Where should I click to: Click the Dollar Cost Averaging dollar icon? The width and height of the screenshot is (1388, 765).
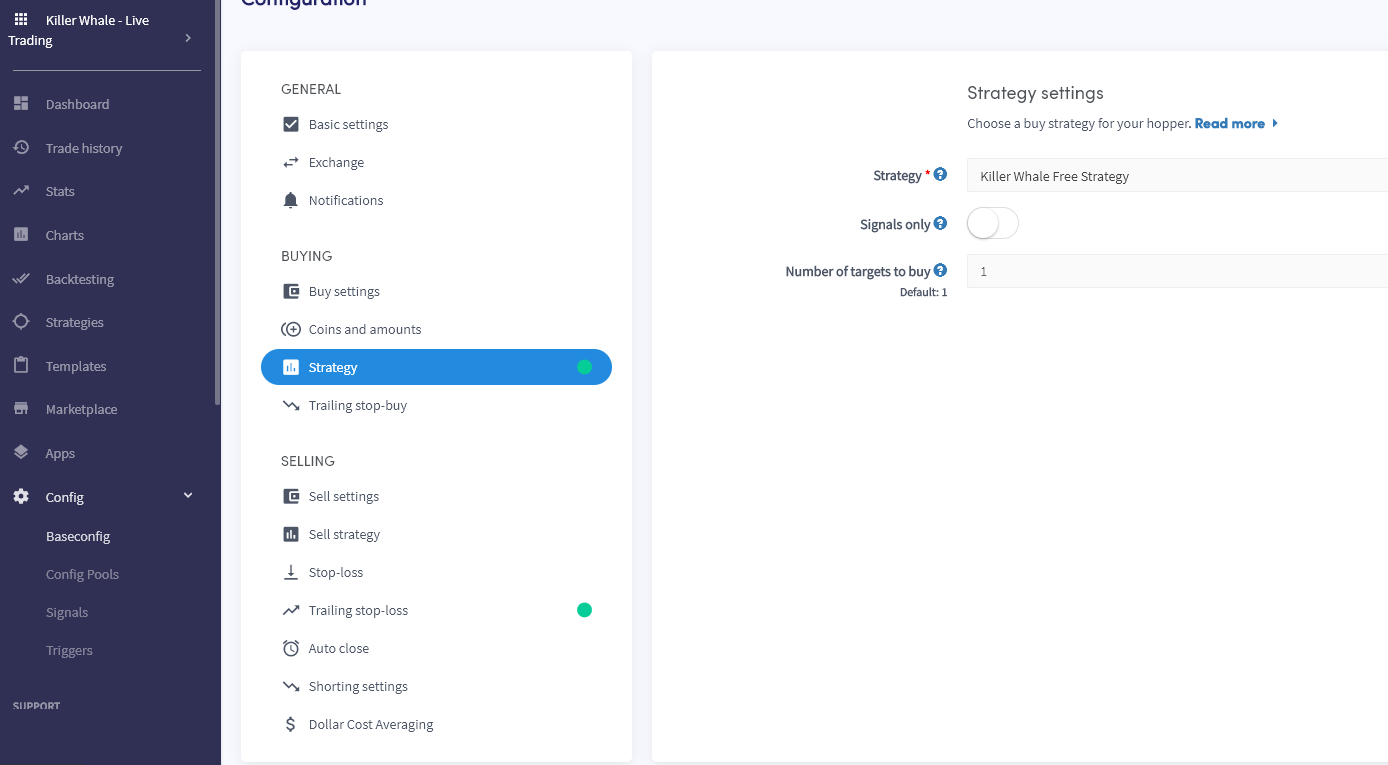coord(291,724)
